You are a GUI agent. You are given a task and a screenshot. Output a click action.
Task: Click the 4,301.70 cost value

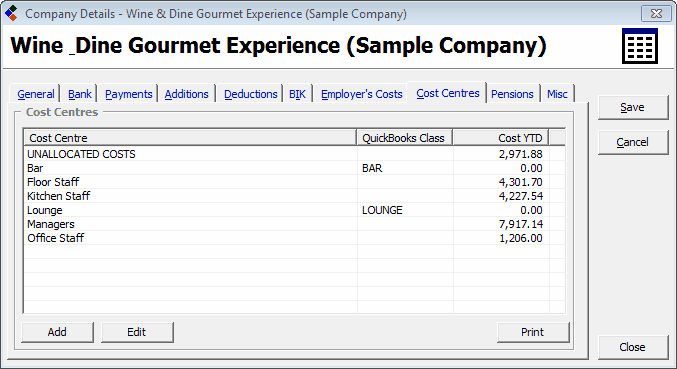[x=520, y=182]
